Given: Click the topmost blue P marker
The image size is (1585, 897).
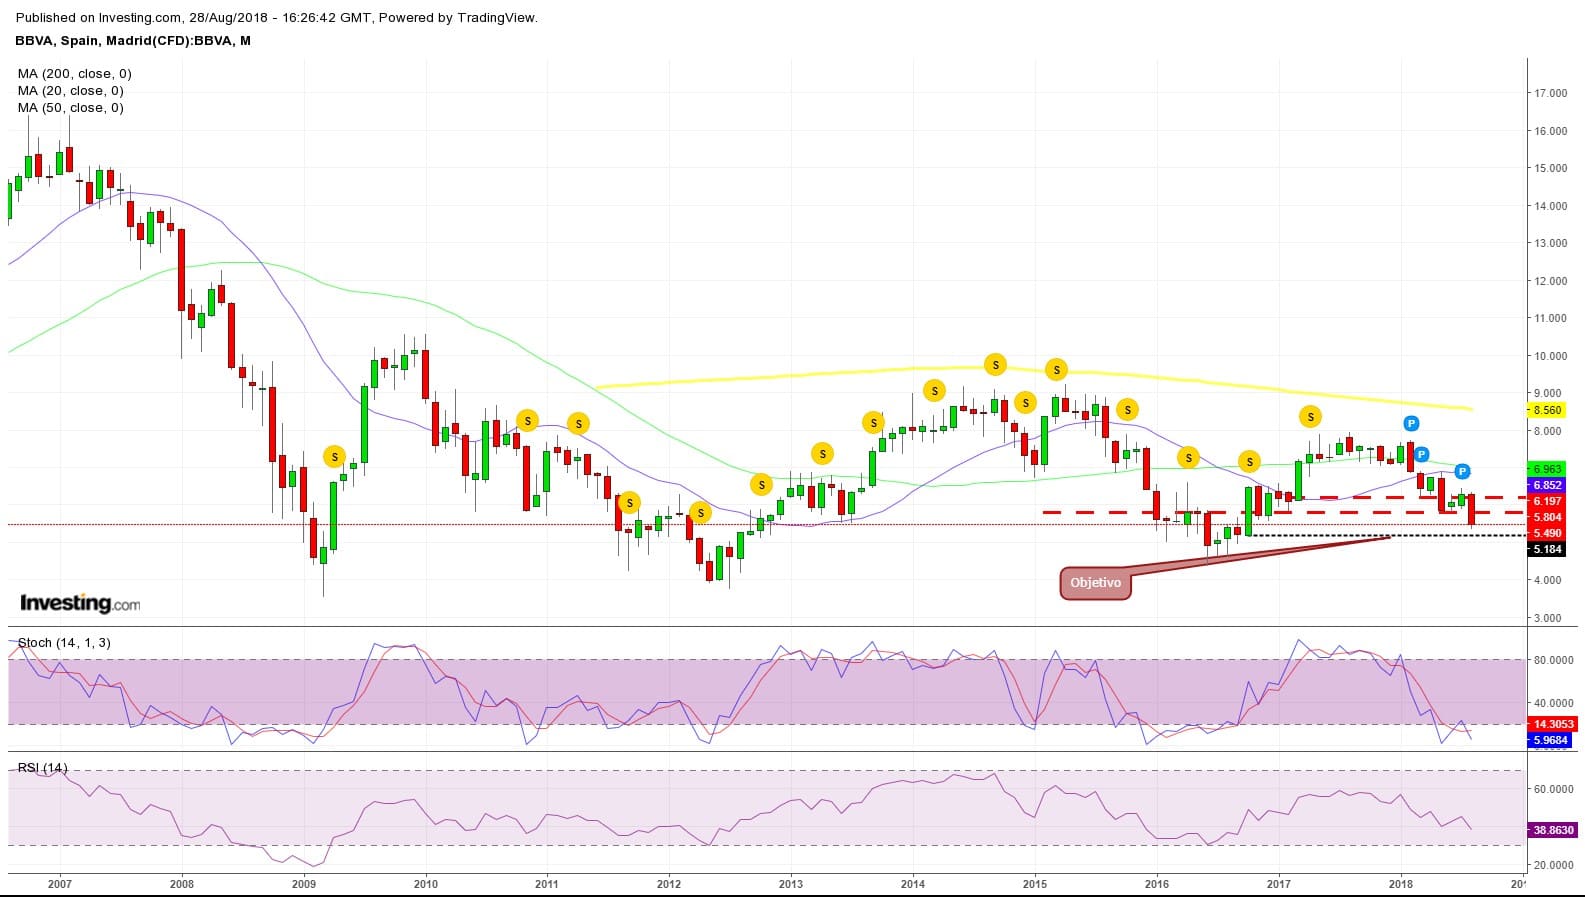Looking at the screenshot, I should pos(1411,423).
